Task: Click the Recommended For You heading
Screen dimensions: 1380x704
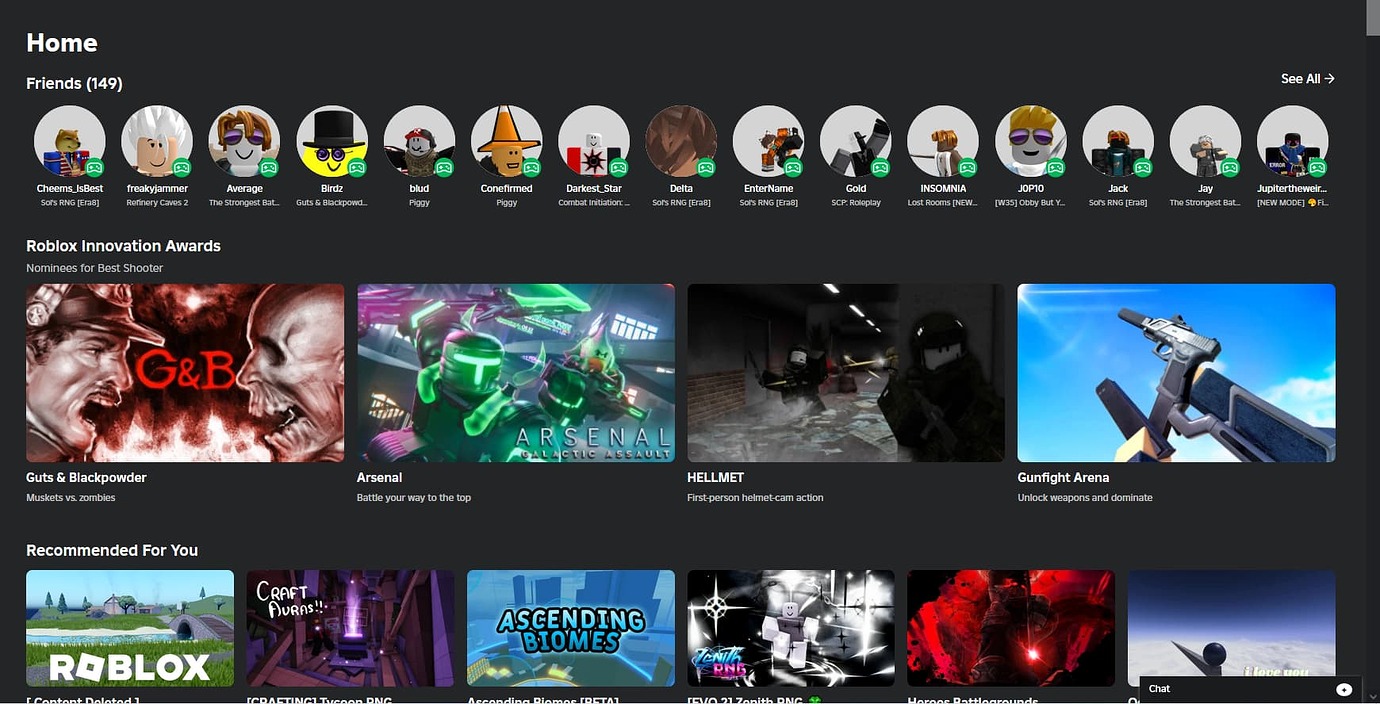Action: click(x=112, y=551)
